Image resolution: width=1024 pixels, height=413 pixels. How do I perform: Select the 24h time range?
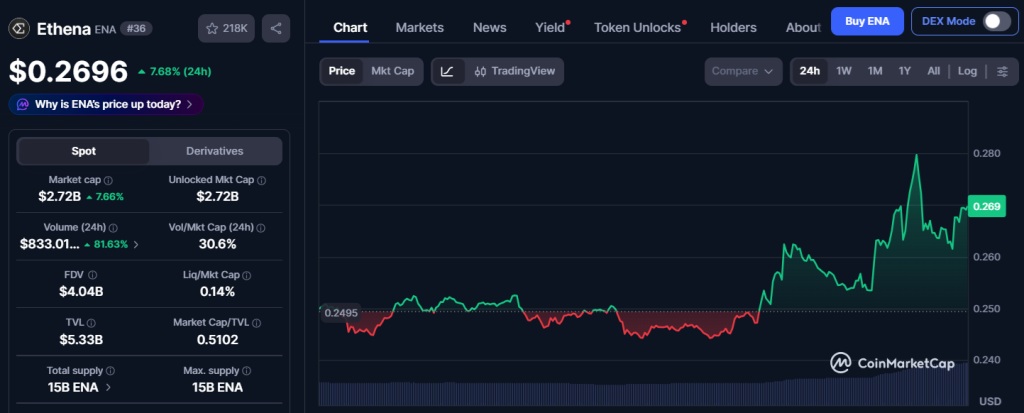[810, 71]
